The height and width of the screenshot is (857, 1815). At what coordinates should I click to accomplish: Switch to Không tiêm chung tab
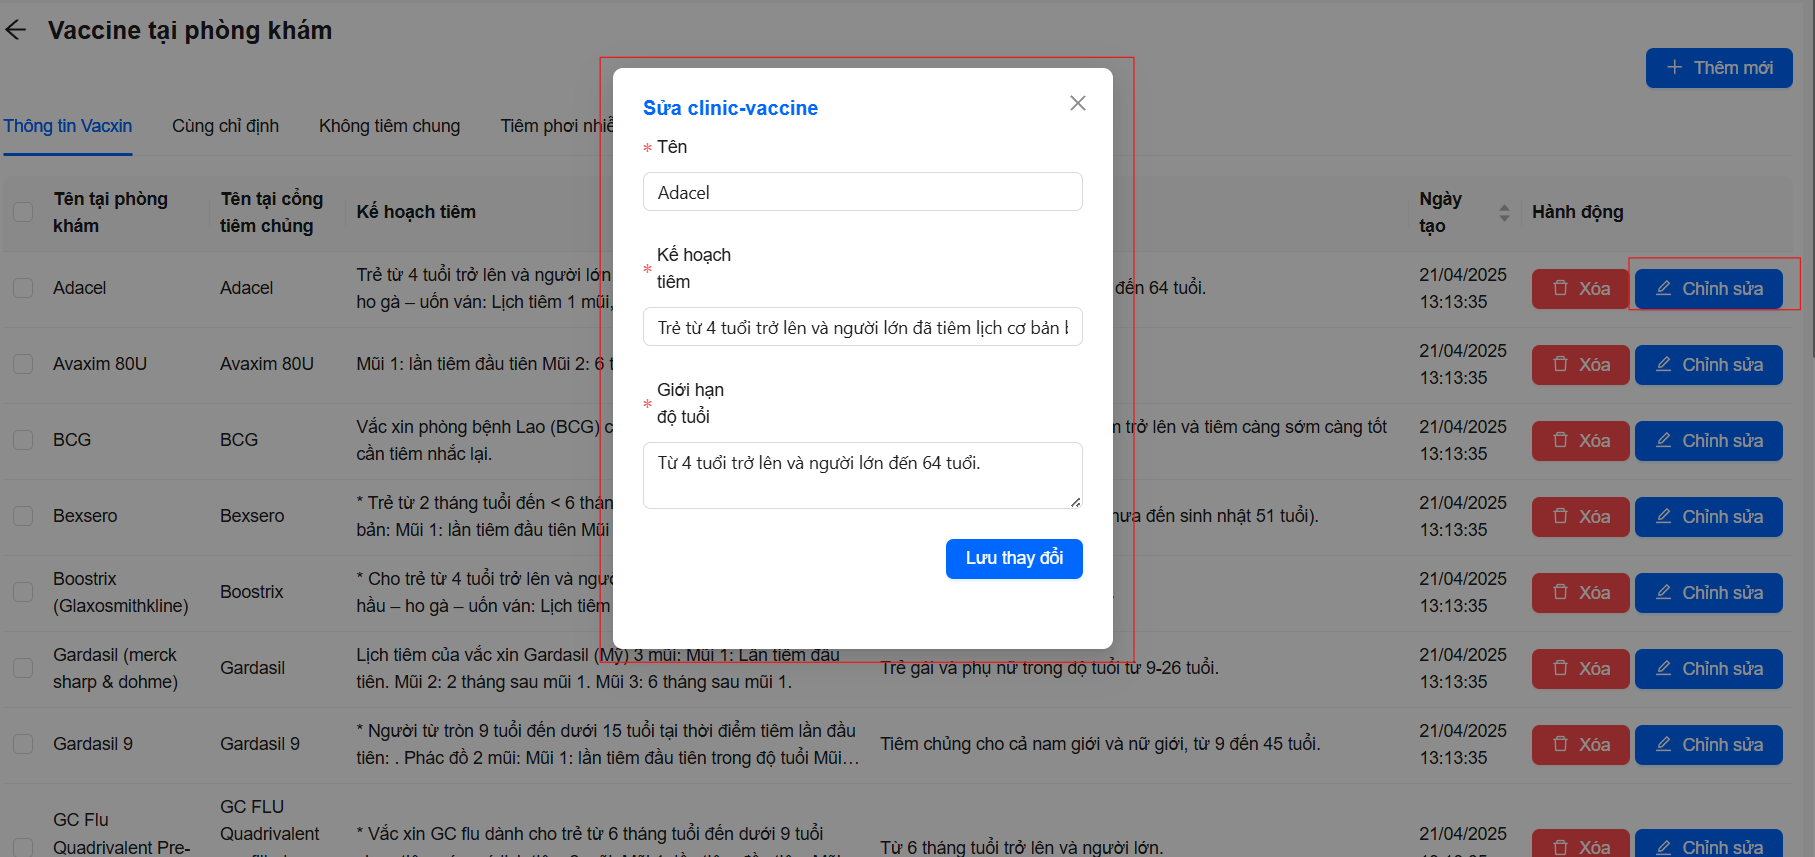click(x=389, y=126)
